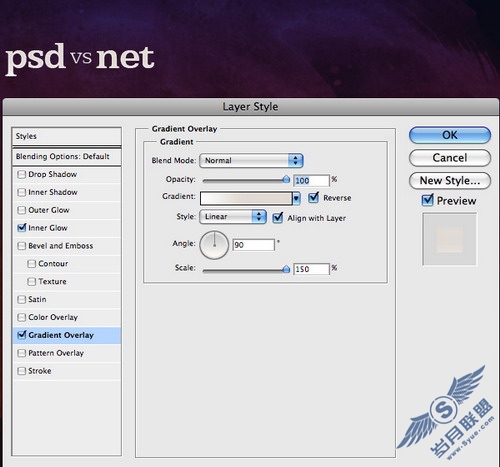Click the Opacity slider handle
The height and width of the screenshot is (467, 500).
coord(286,180)
